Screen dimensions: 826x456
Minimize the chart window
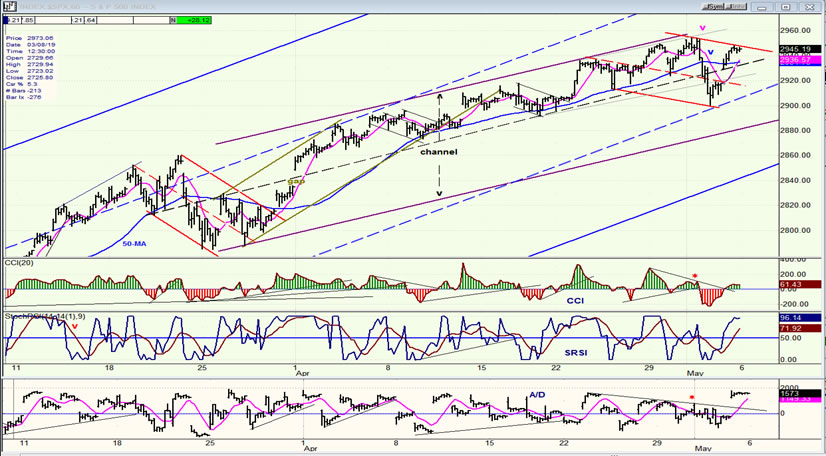pos(761,7)
